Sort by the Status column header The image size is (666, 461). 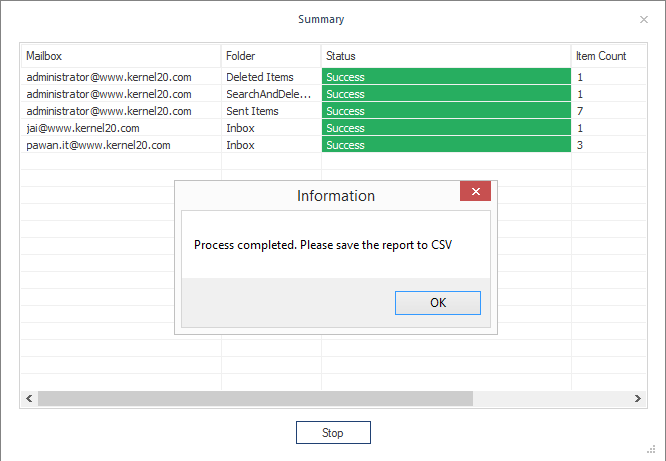446,56
